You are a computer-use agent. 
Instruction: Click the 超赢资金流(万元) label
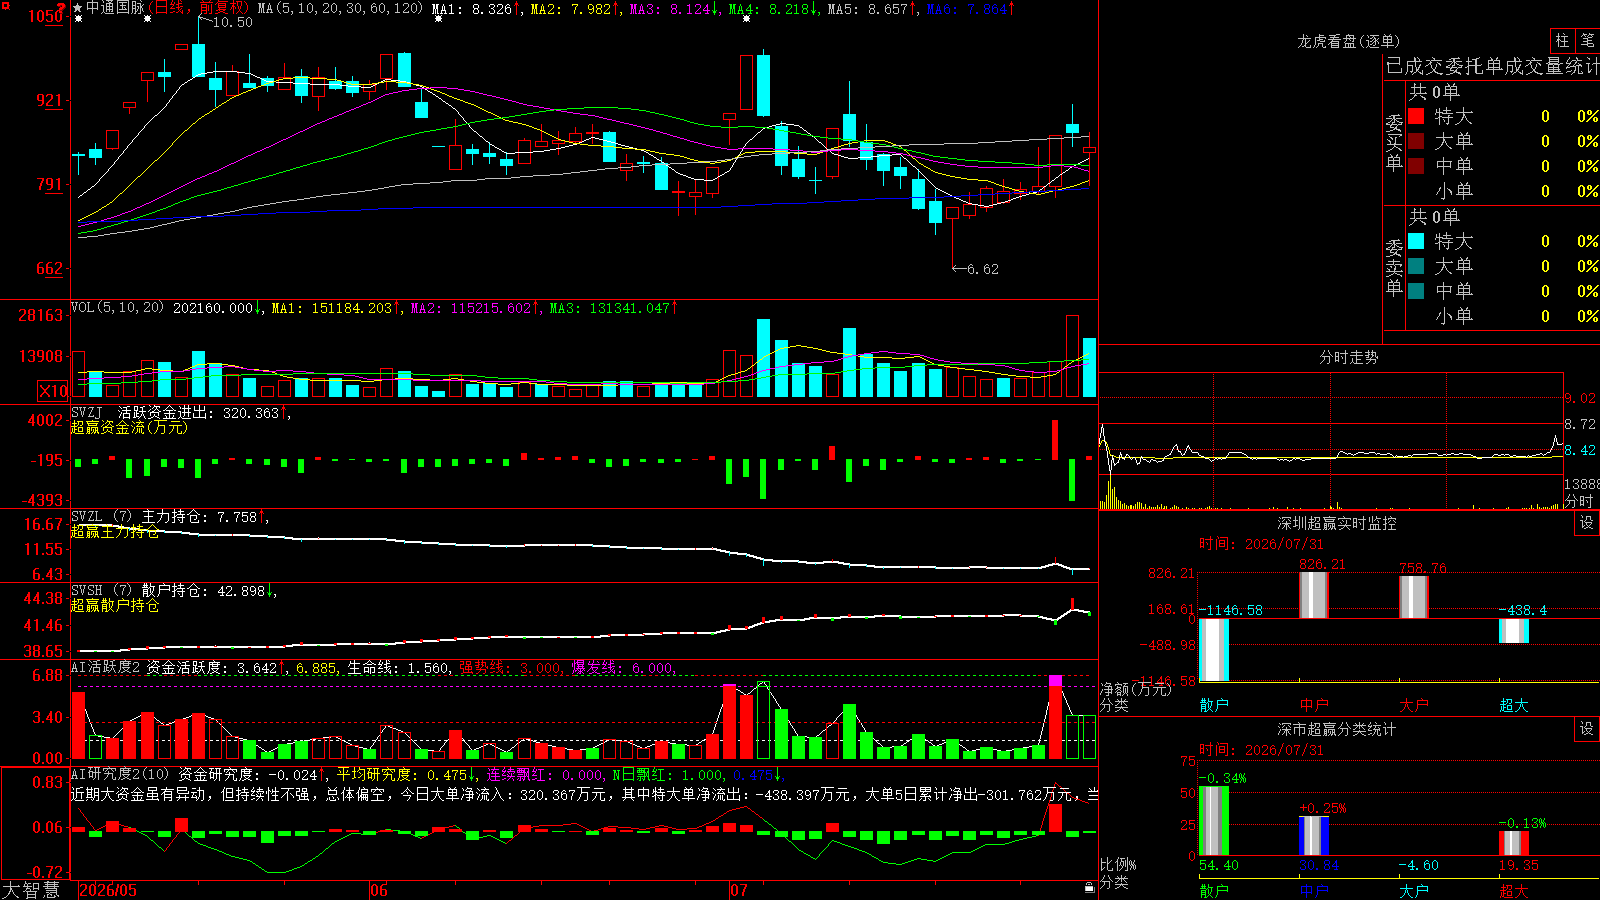[129, 427]
